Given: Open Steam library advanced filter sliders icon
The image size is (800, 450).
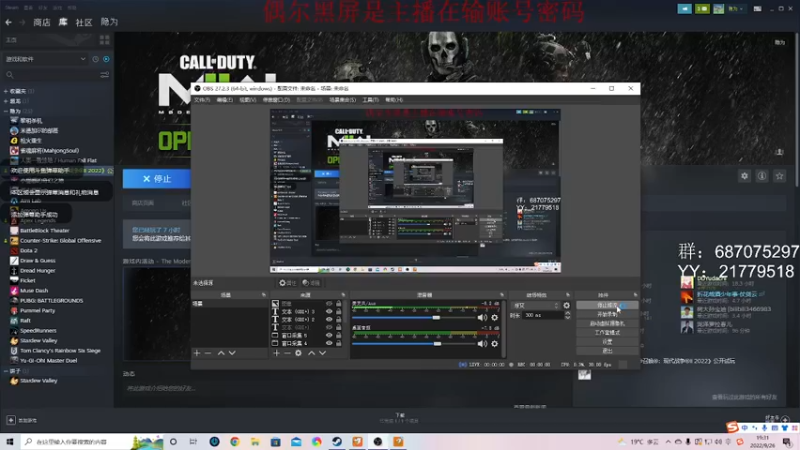Looking at the screenshot, I should click(x=105, y=75).
